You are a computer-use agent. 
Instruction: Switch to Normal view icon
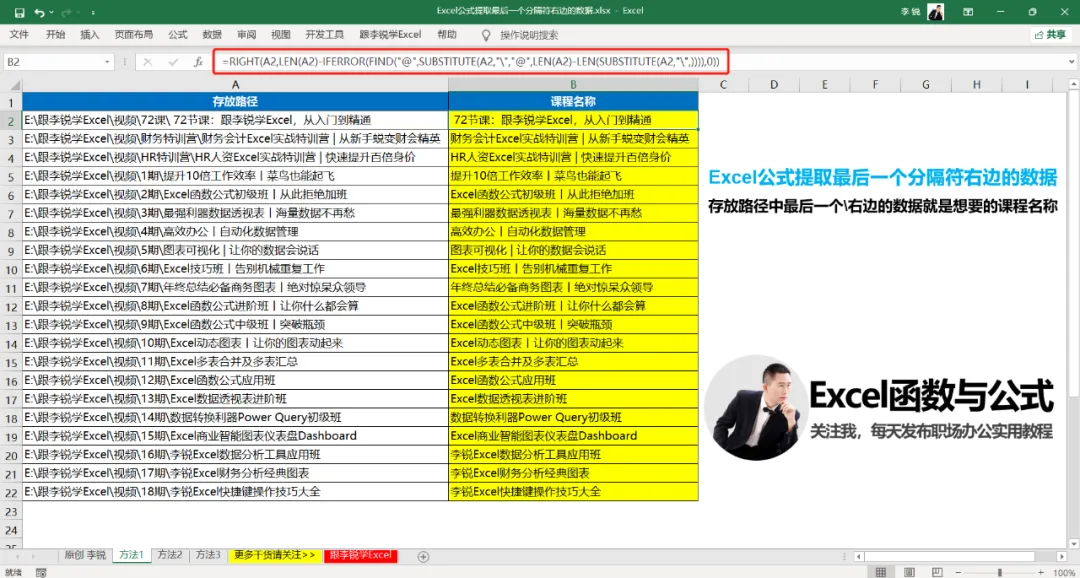(881, 572)
